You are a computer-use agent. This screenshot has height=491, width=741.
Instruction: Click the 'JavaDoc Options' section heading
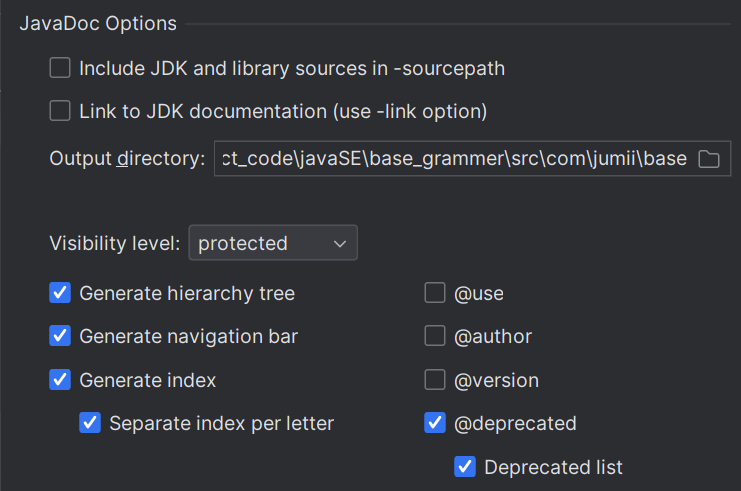pos(98,23)
